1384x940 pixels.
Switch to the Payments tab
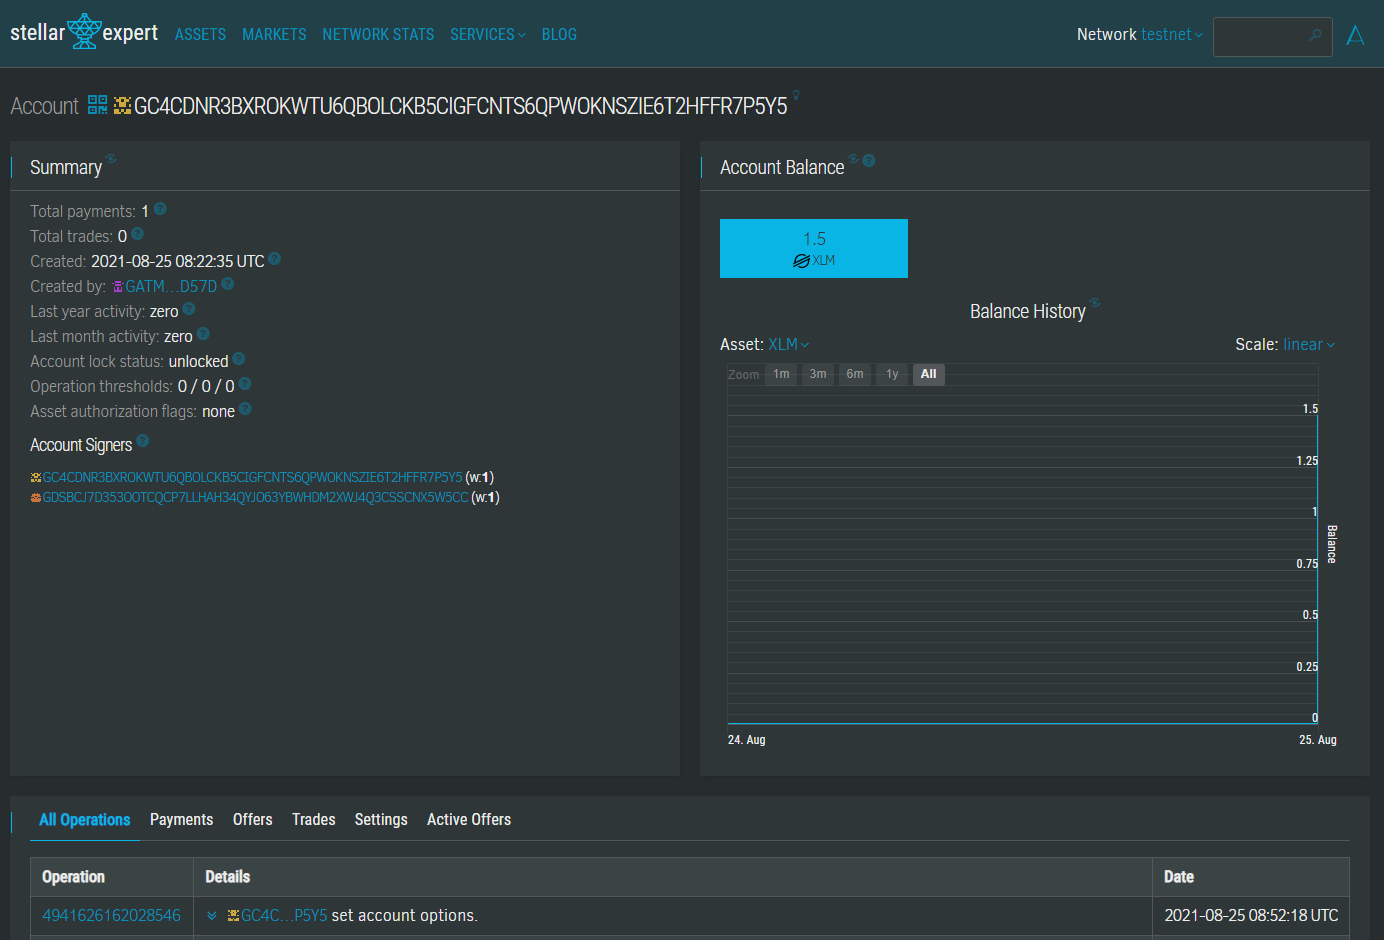(x=181, y=819)
